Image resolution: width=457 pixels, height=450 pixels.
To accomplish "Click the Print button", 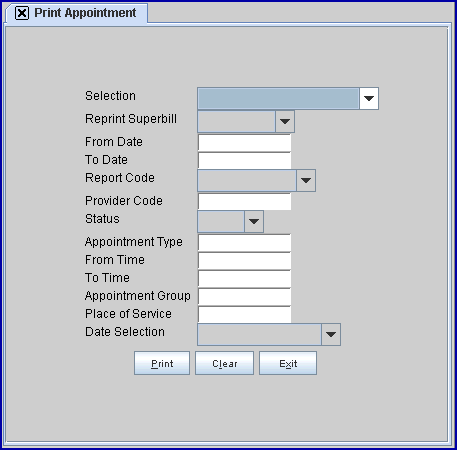I will click(x=162, y=363).
